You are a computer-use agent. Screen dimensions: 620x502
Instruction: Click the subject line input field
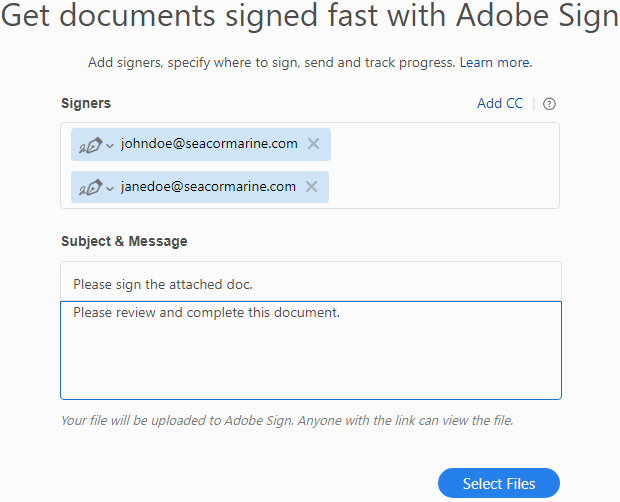pos(310,284)
